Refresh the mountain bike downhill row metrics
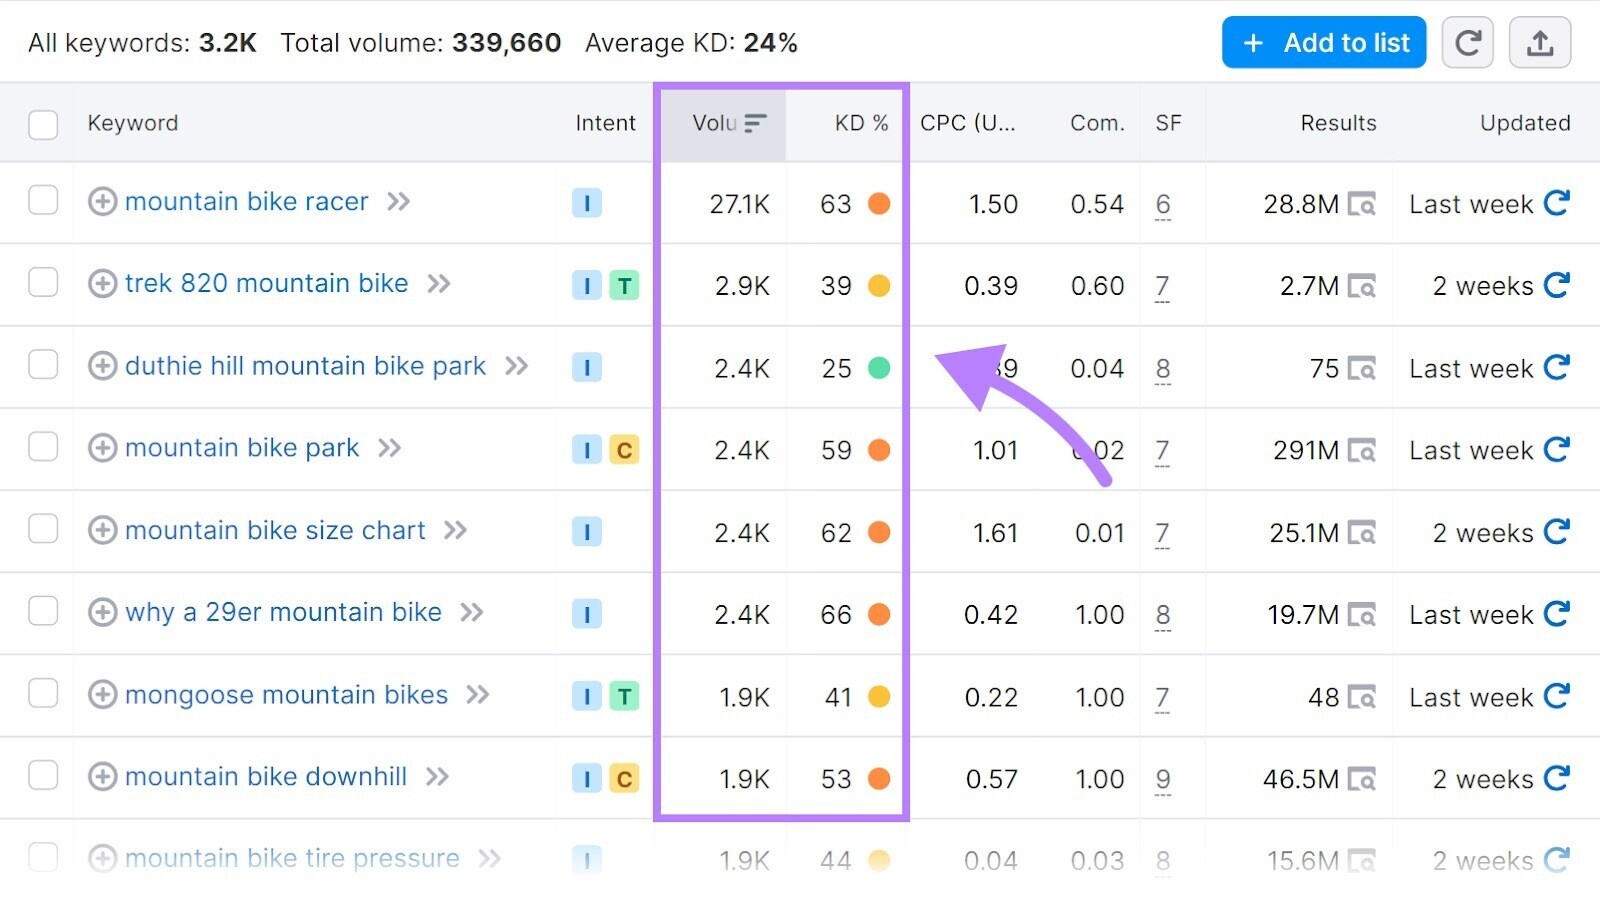The image size is (1600, 903). point(1556,778)
